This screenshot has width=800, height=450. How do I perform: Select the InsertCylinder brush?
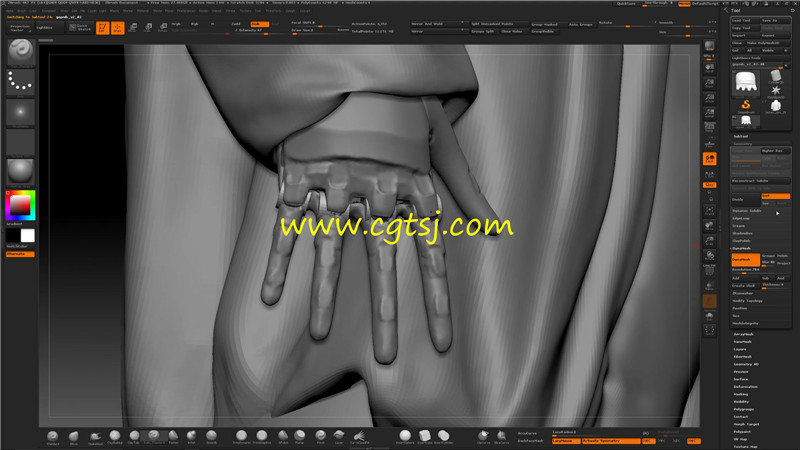tap(443, 437)
